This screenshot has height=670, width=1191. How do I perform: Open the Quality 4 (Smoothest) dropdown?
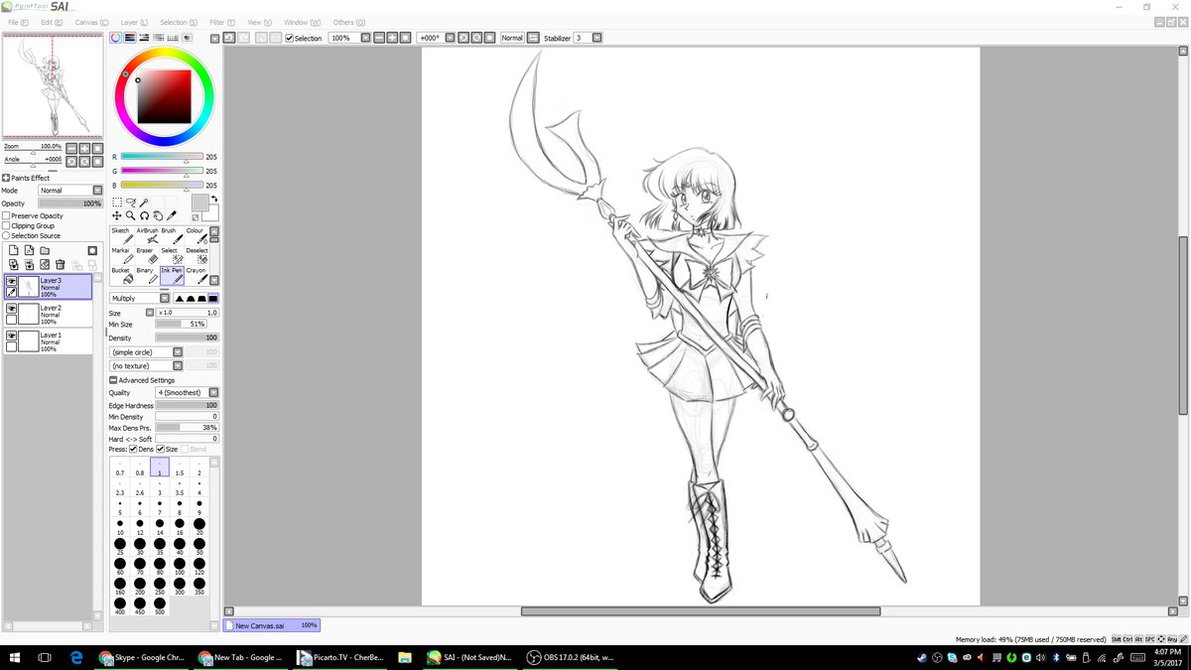pyautogui.click(x=187, y=393)
